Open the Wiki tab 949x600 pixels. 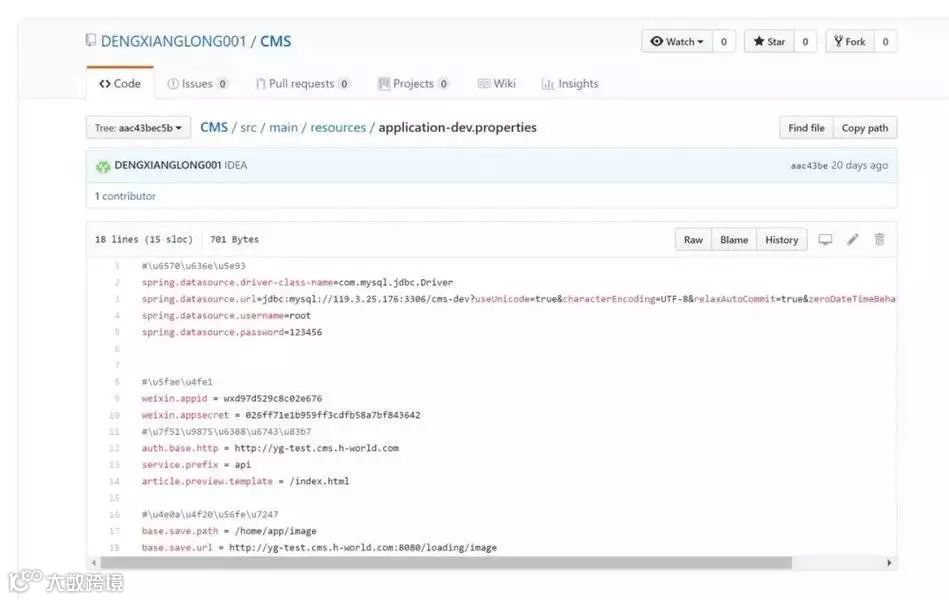[497, 84]
